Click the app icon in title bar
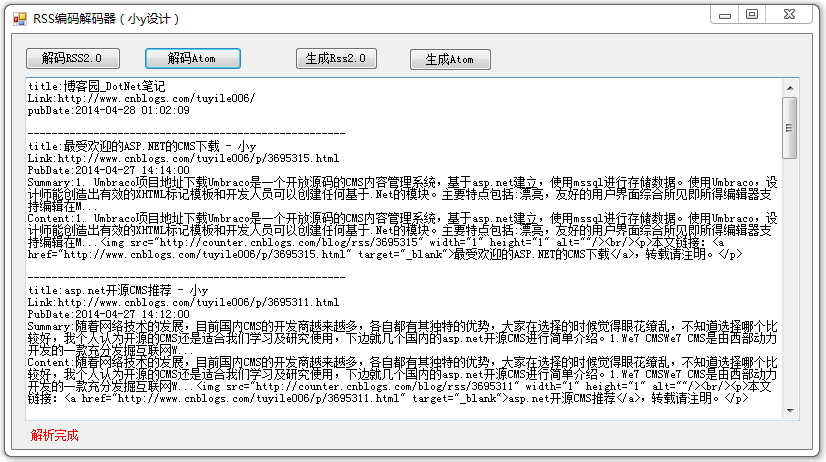The width and height of the screenshot is (826, 462). tap(20, 19)
